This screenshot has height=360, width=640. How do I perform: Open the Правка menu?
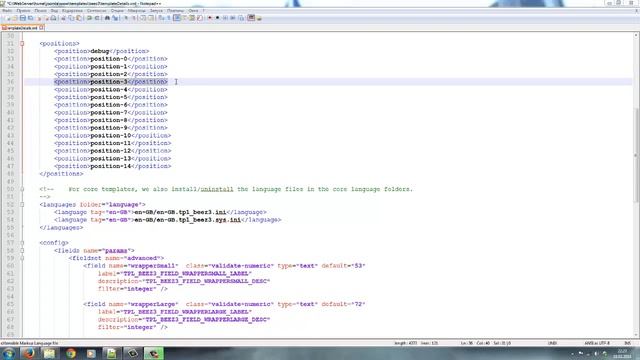pos(23,11)
